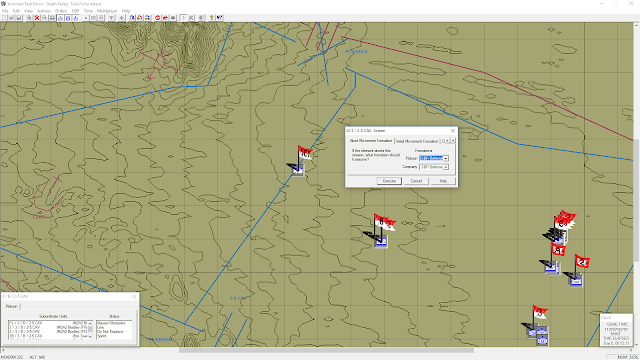This screenshot has width=640, height=360.
Task: Click the red X delete toolbar icon
Action: click(x=37, y=18)
